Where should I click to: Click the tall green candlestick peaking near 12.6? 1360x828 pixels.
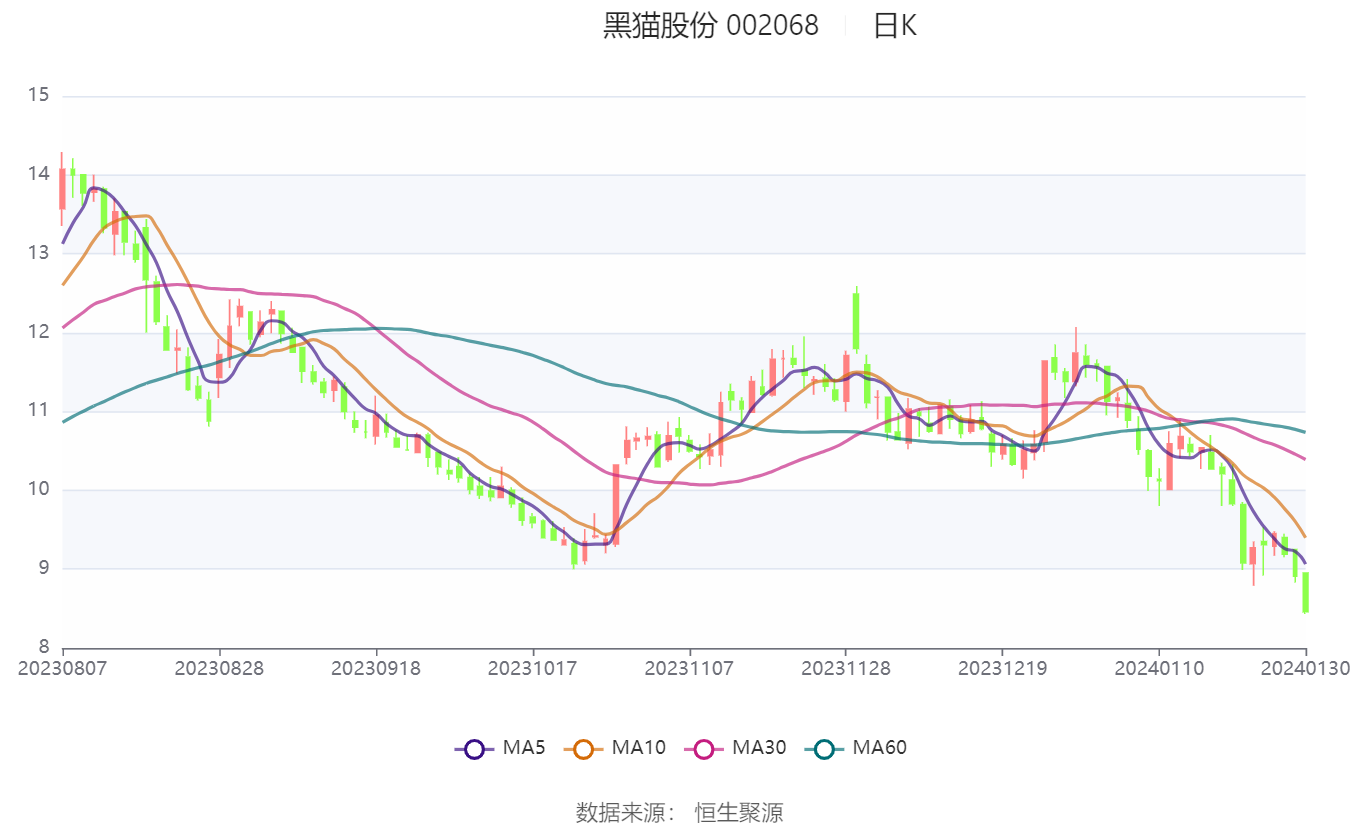(856, 320)
